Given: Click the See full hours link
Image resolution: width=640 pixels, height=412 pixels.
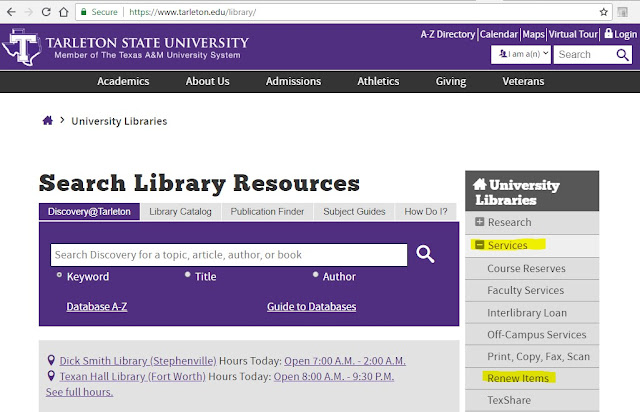Looking at the screenshot, I should tap(80, 392).
